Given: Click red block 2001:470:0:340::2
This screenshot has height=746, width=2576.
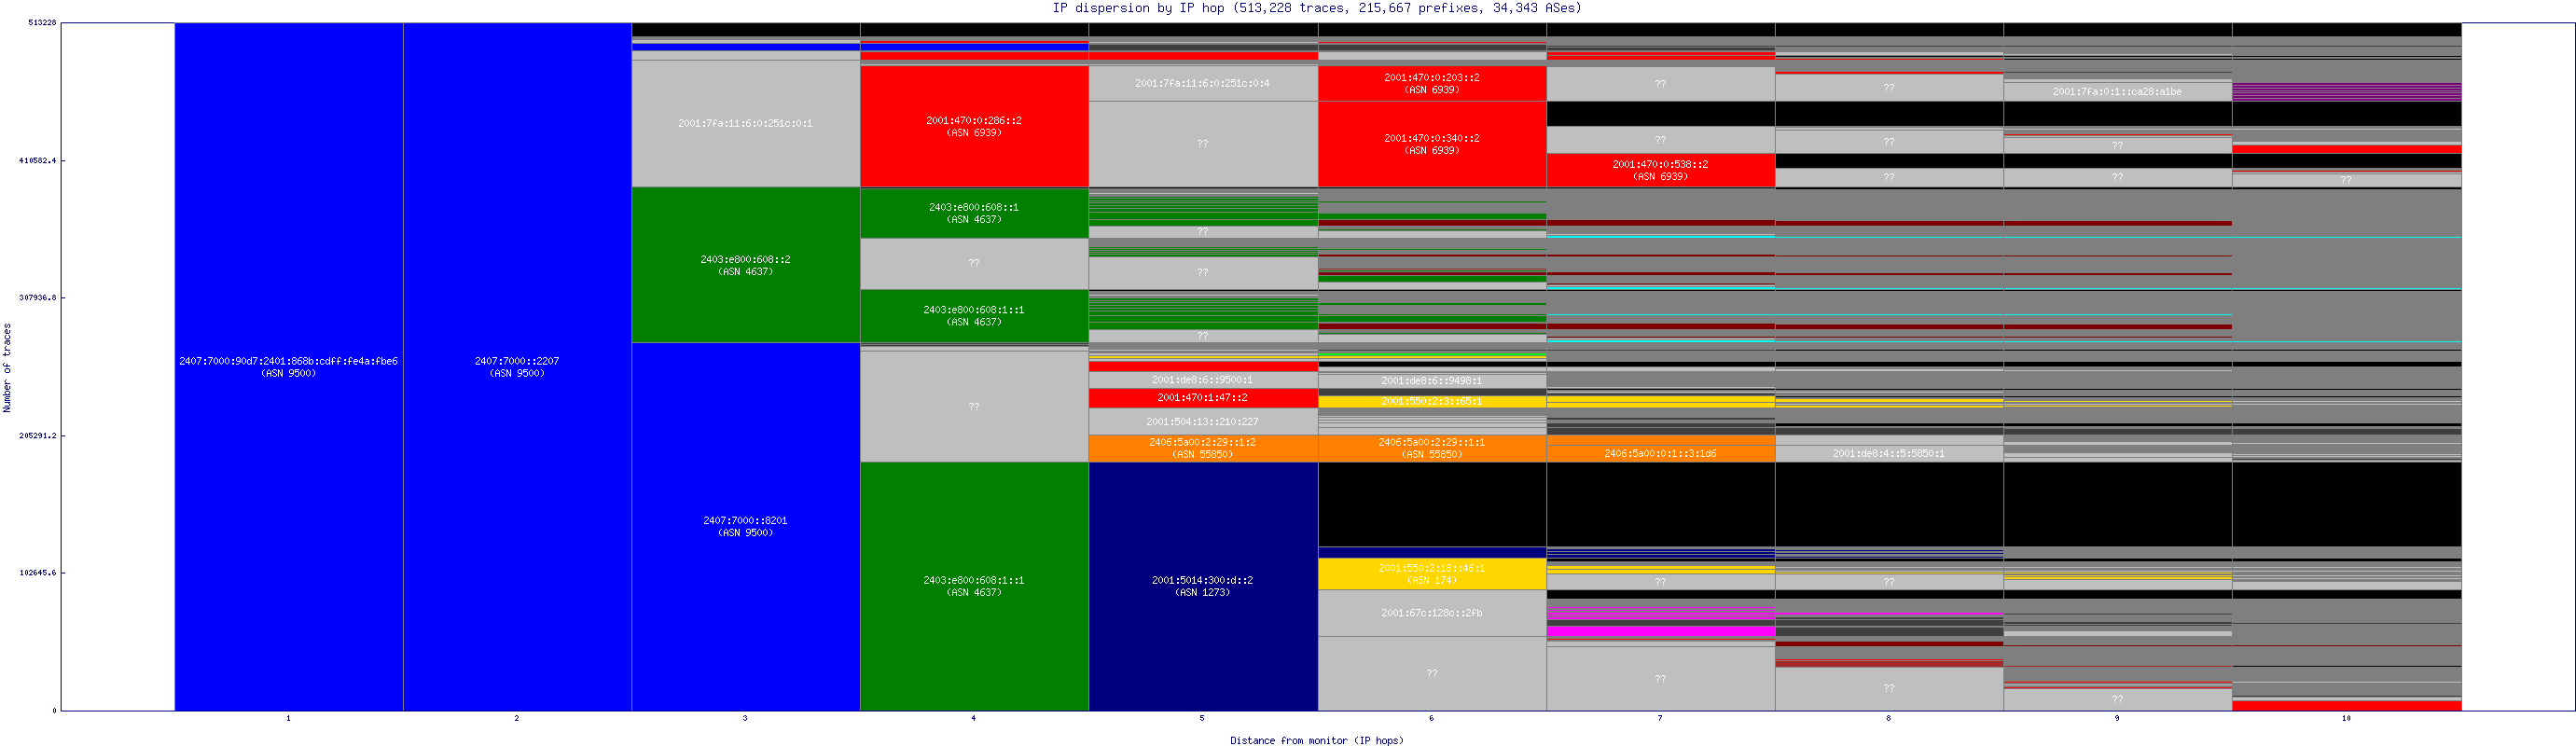Looking at the screenshot, I should coord(1432,144).
